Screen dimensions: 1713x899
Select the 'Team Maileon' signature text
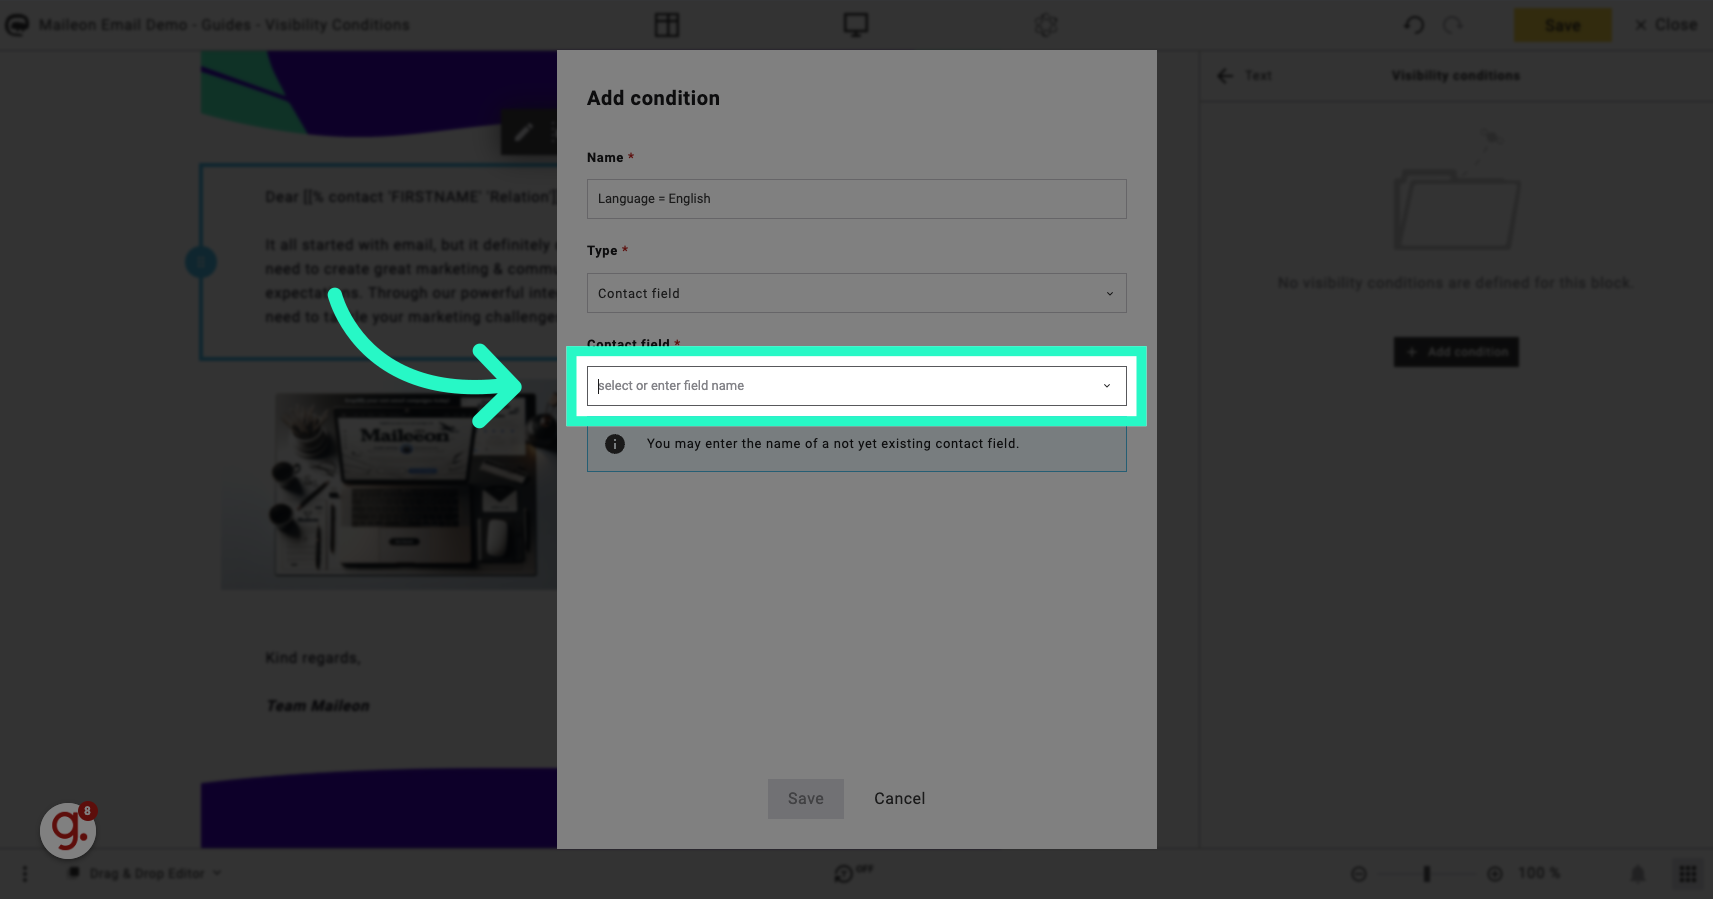(x=318, y=706)
